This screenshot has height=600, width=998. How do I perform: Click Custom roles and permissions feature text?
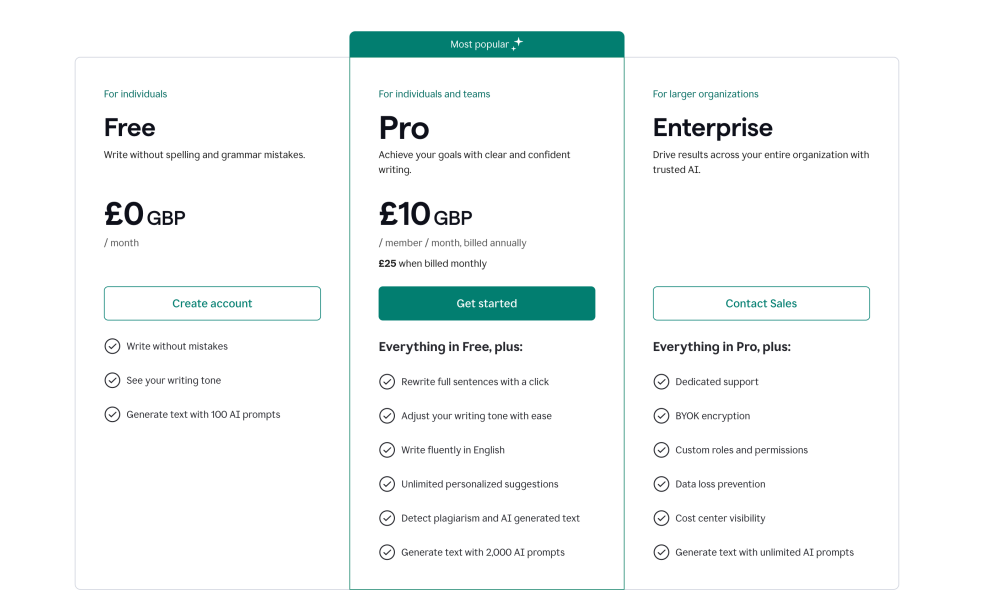(x=741, y=450)
